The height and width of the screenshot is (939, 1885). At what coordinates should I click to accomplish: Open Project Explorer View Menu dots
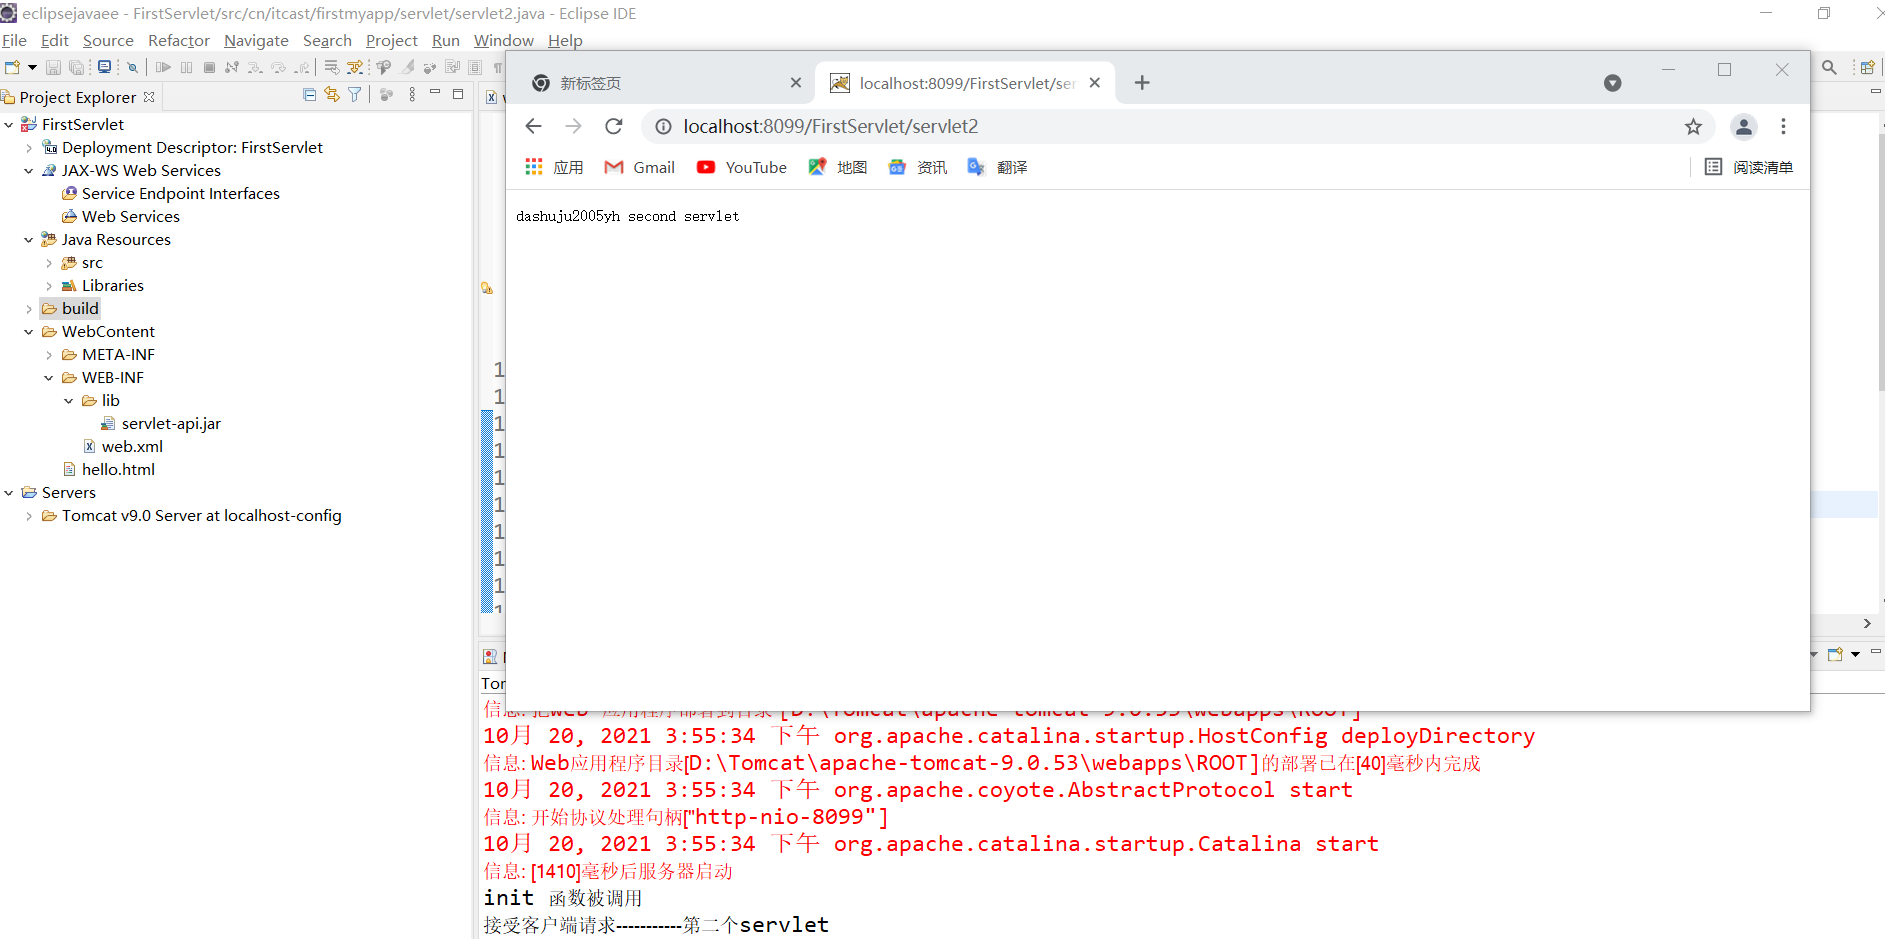coord(412,95)
